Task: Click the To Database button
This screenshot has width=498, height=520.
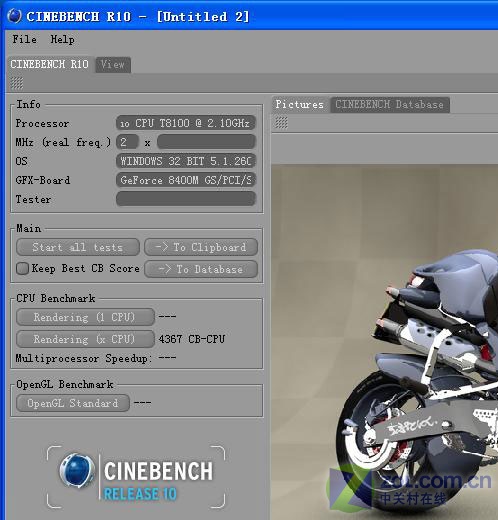Action: click(201, 269)
